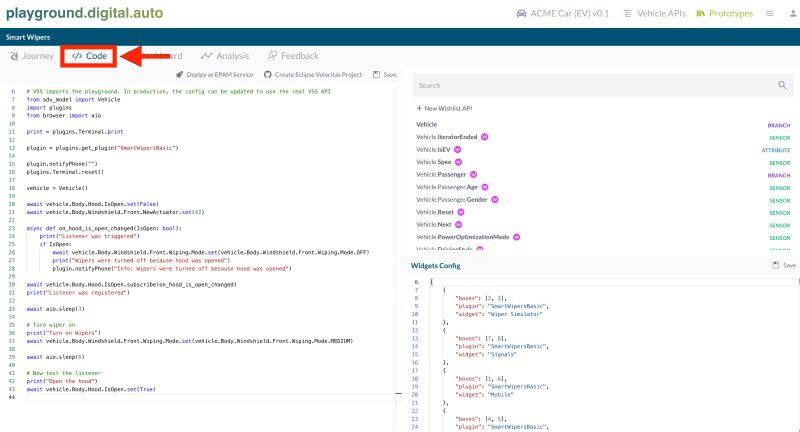Image resolution: width=800 pixels, height=432 pixels.
Task: Click the code Save disk icon
Action: pyautogui.click(x=377, y=74)
